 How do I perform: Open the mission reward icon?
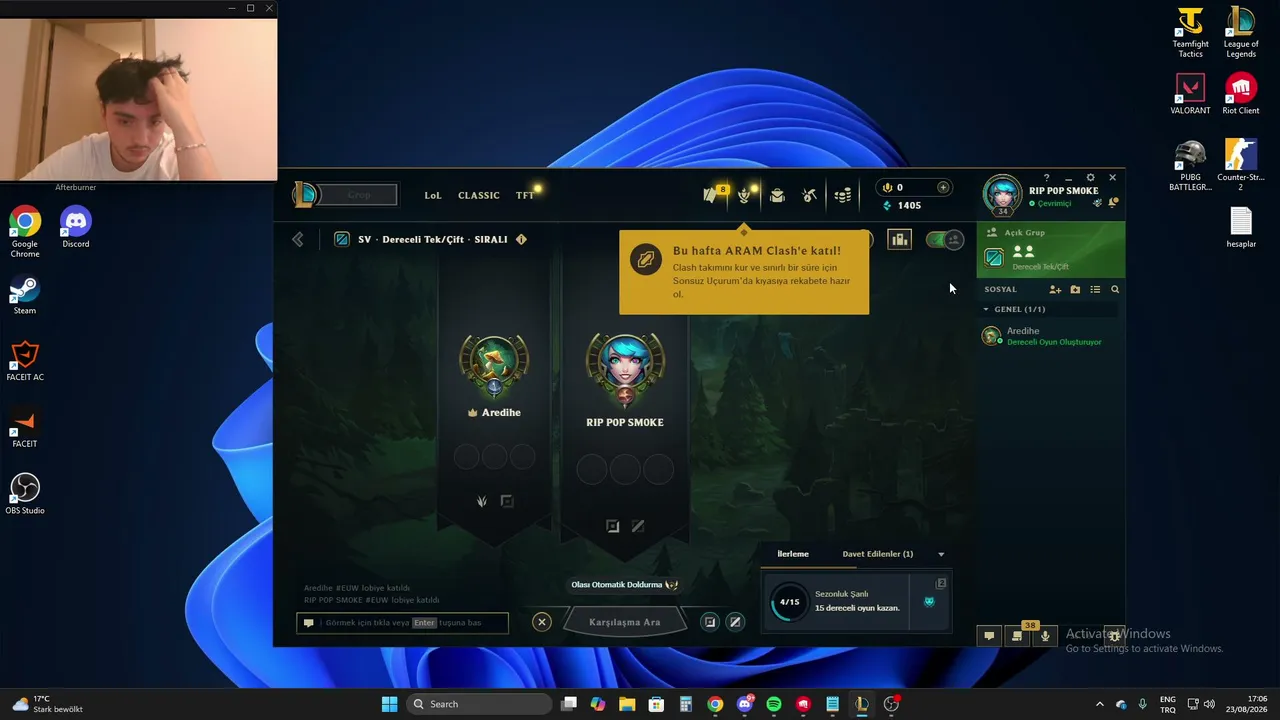[929, 602]
